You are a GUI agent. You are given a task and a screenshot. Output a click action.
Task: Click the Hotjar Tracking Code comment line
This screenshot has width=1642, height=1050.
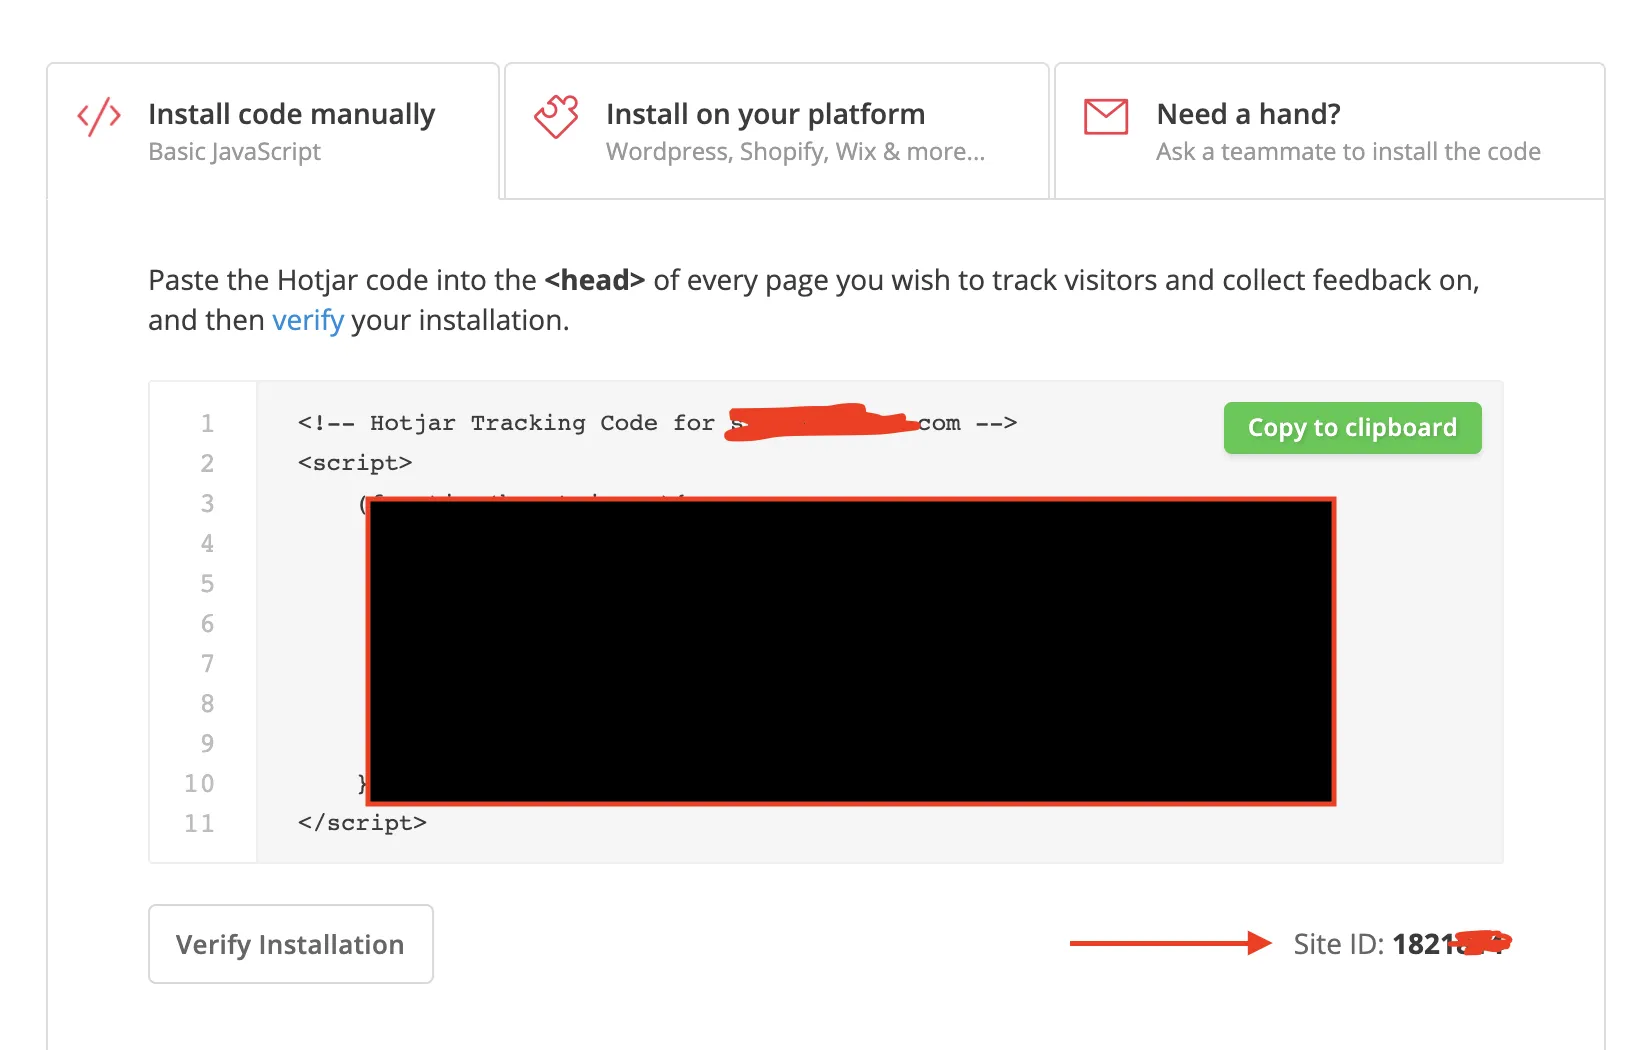click(657, 423)
